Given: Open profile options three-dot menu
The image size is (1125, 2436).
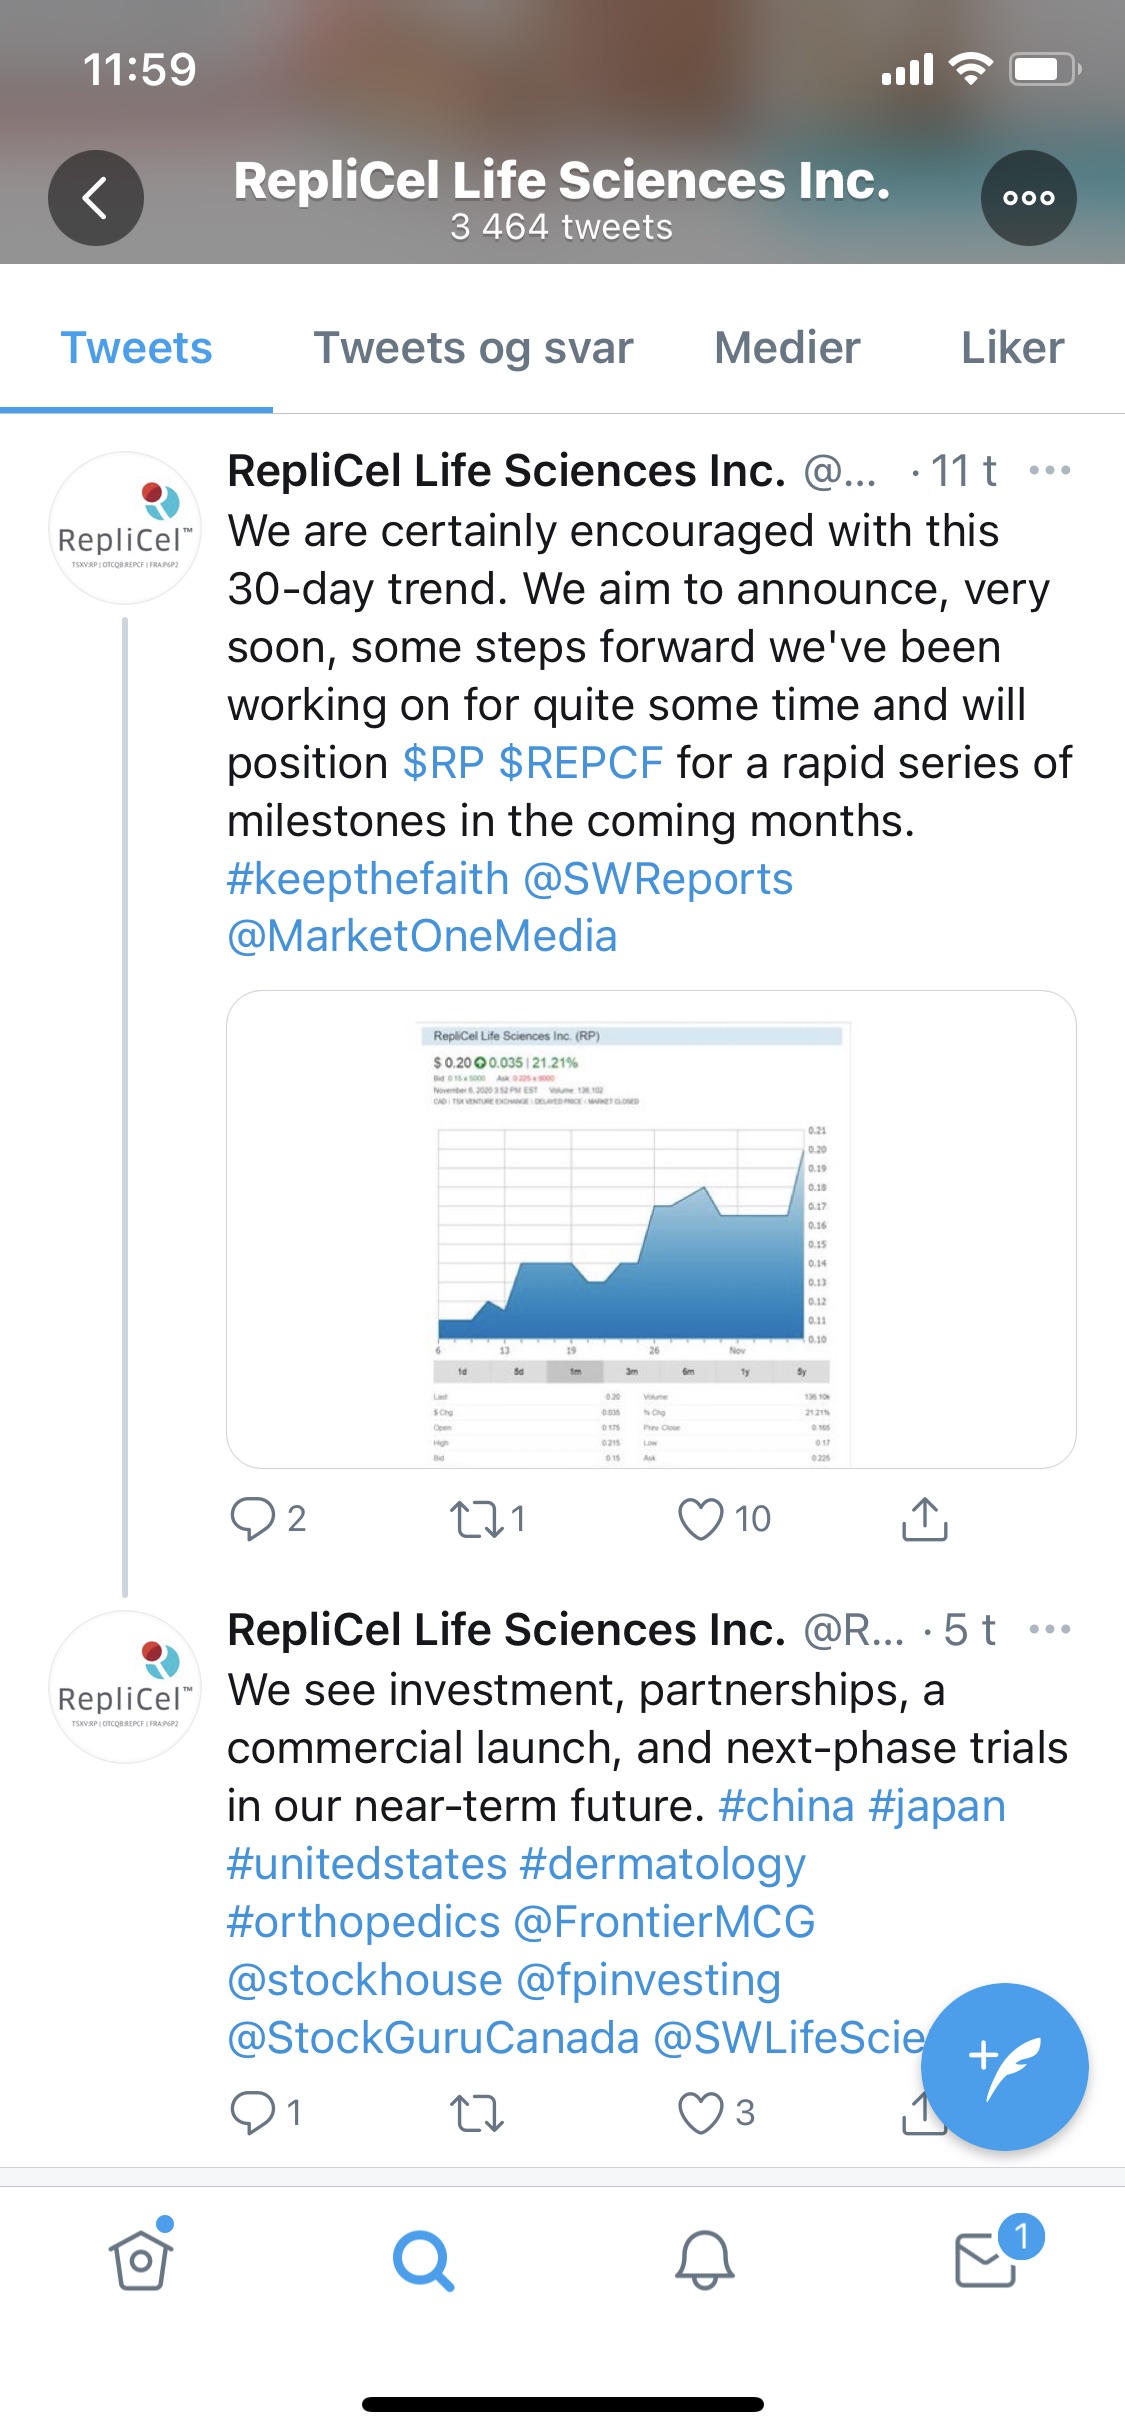Looking at the screenshot, I should click(1028, 198).
